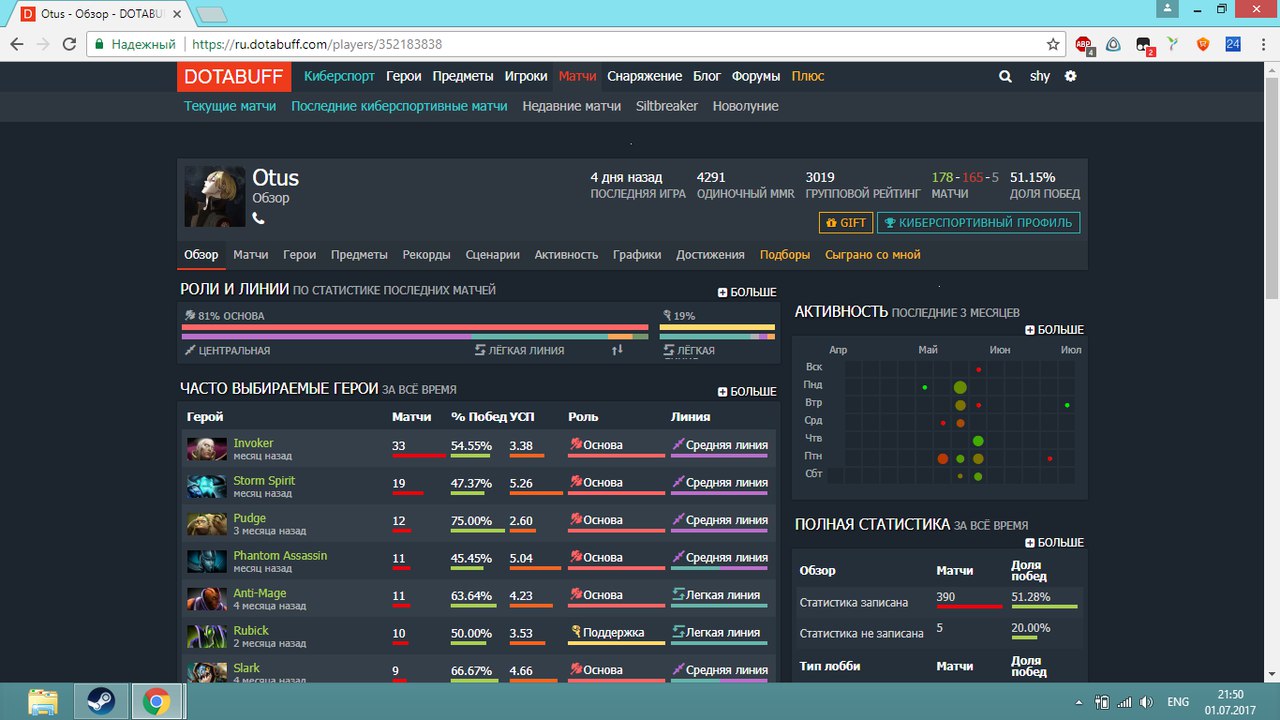
Task: Click the black extension icon with red 2 badge
Action: click(x=1144, y=45)
